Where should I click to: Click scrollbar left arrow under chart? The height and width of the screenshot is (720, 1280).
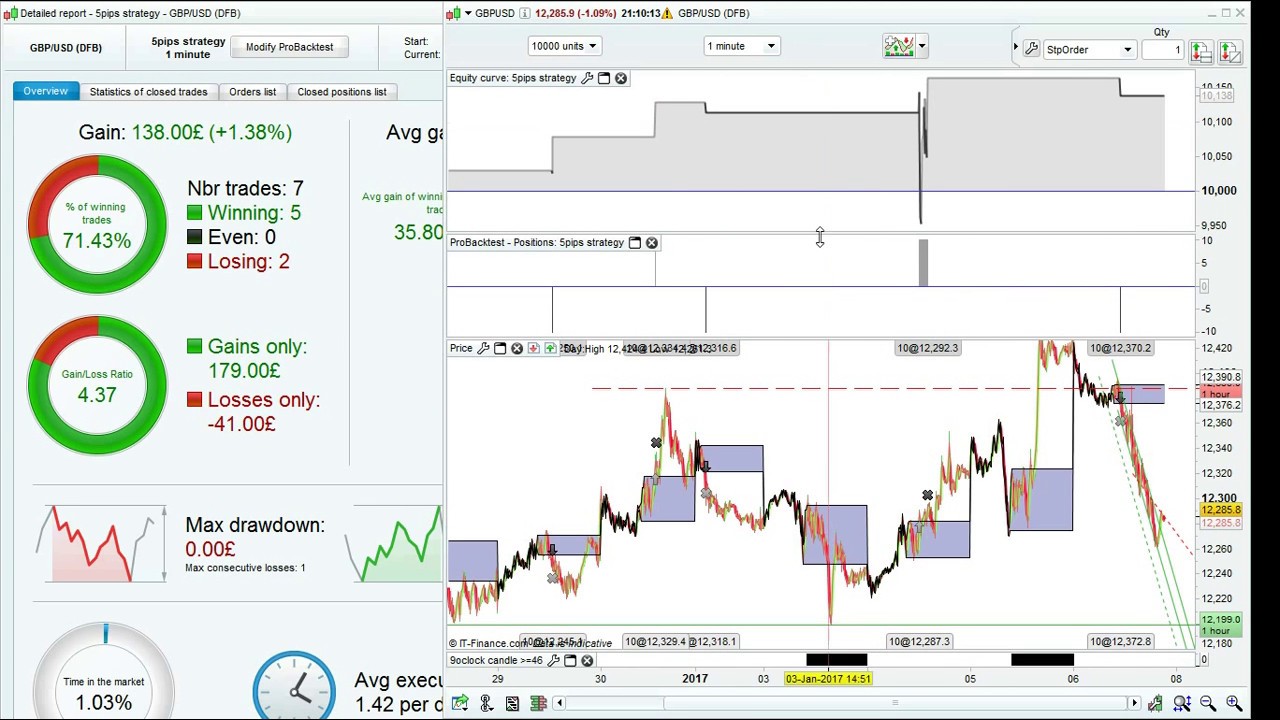point(559,704)
